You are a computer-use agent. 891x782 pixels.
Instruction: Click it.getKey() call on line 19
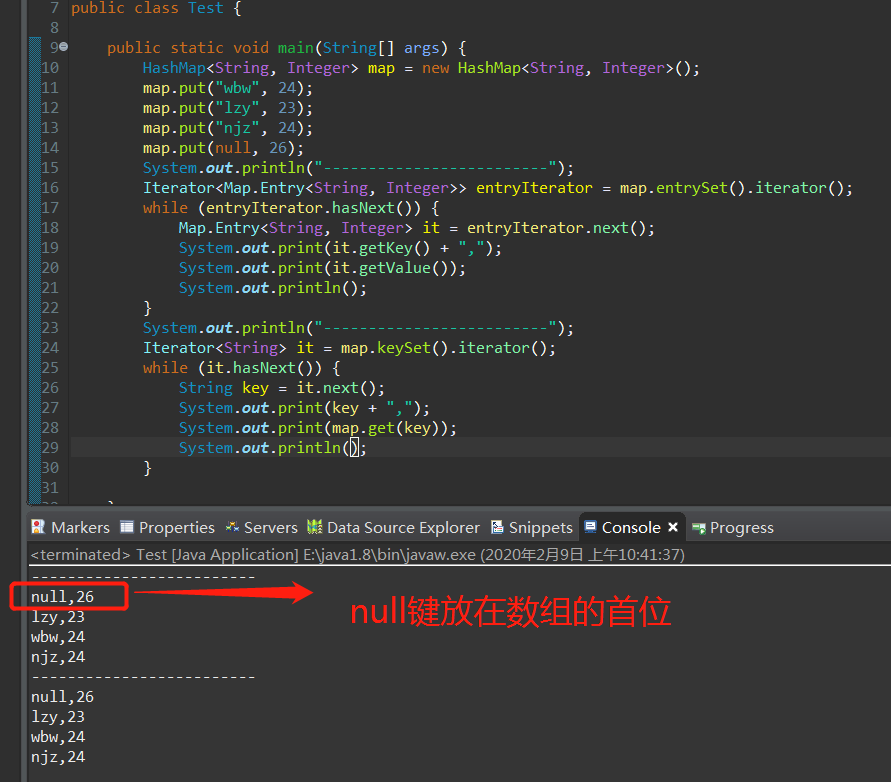tap(381, 248)
